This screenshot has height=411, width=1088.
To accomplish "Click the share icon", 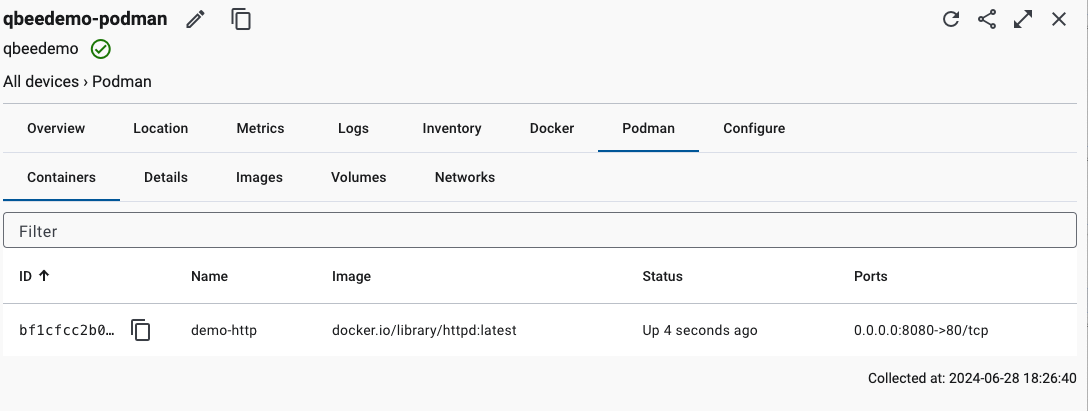I will tap(987, 19).
